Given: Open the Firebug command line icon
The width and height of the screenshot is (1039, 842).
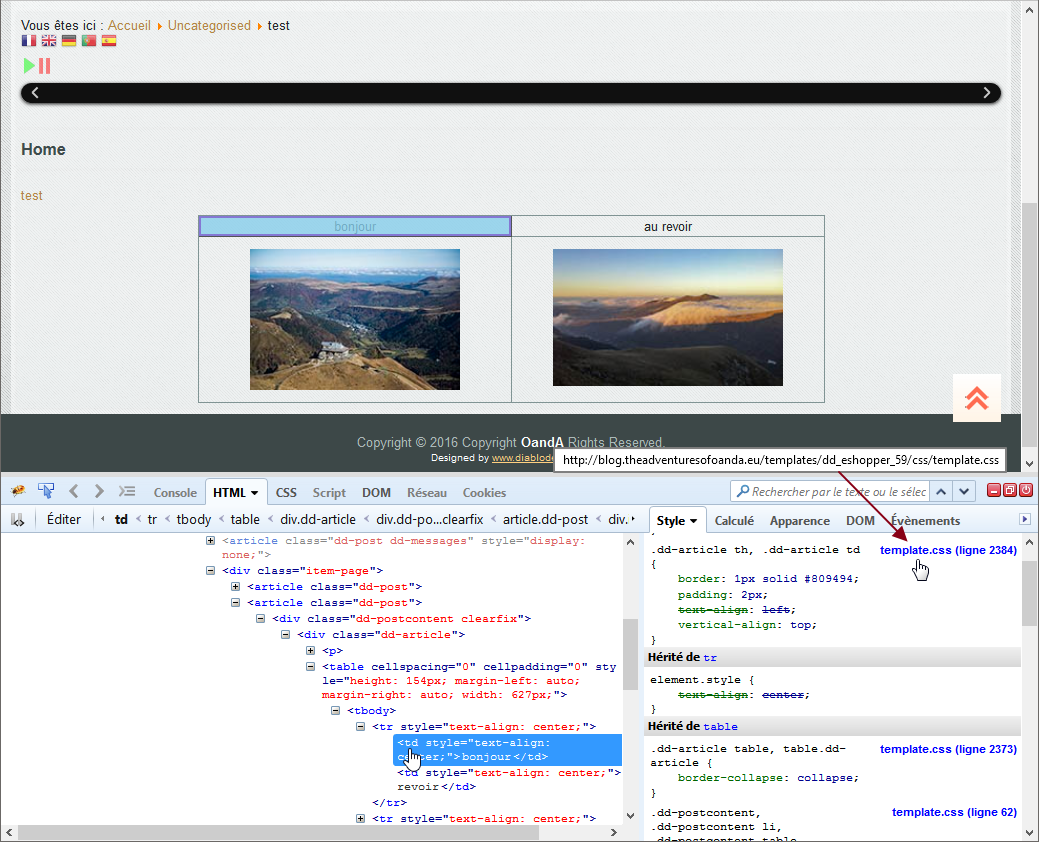Looking at the screenshot, I should 126,491.
